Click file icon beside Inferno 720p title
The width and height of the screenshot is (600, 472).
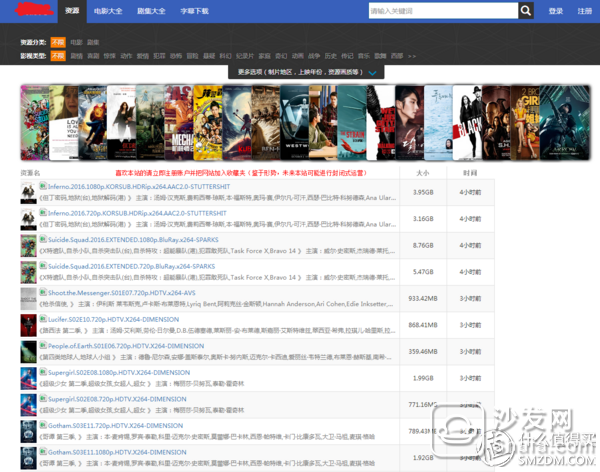coord(43,212)
